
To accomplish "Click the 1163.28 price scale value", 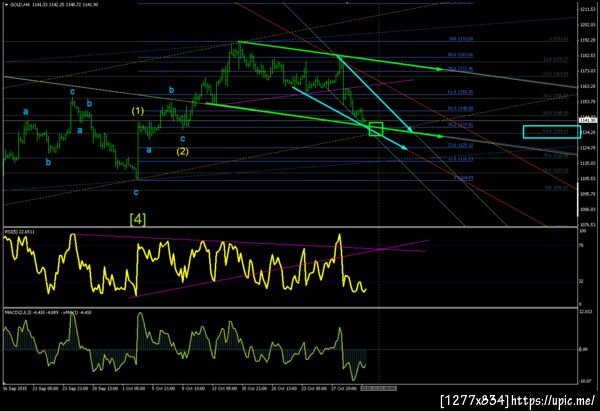I will pyautogui.click(x=588, y=86).
